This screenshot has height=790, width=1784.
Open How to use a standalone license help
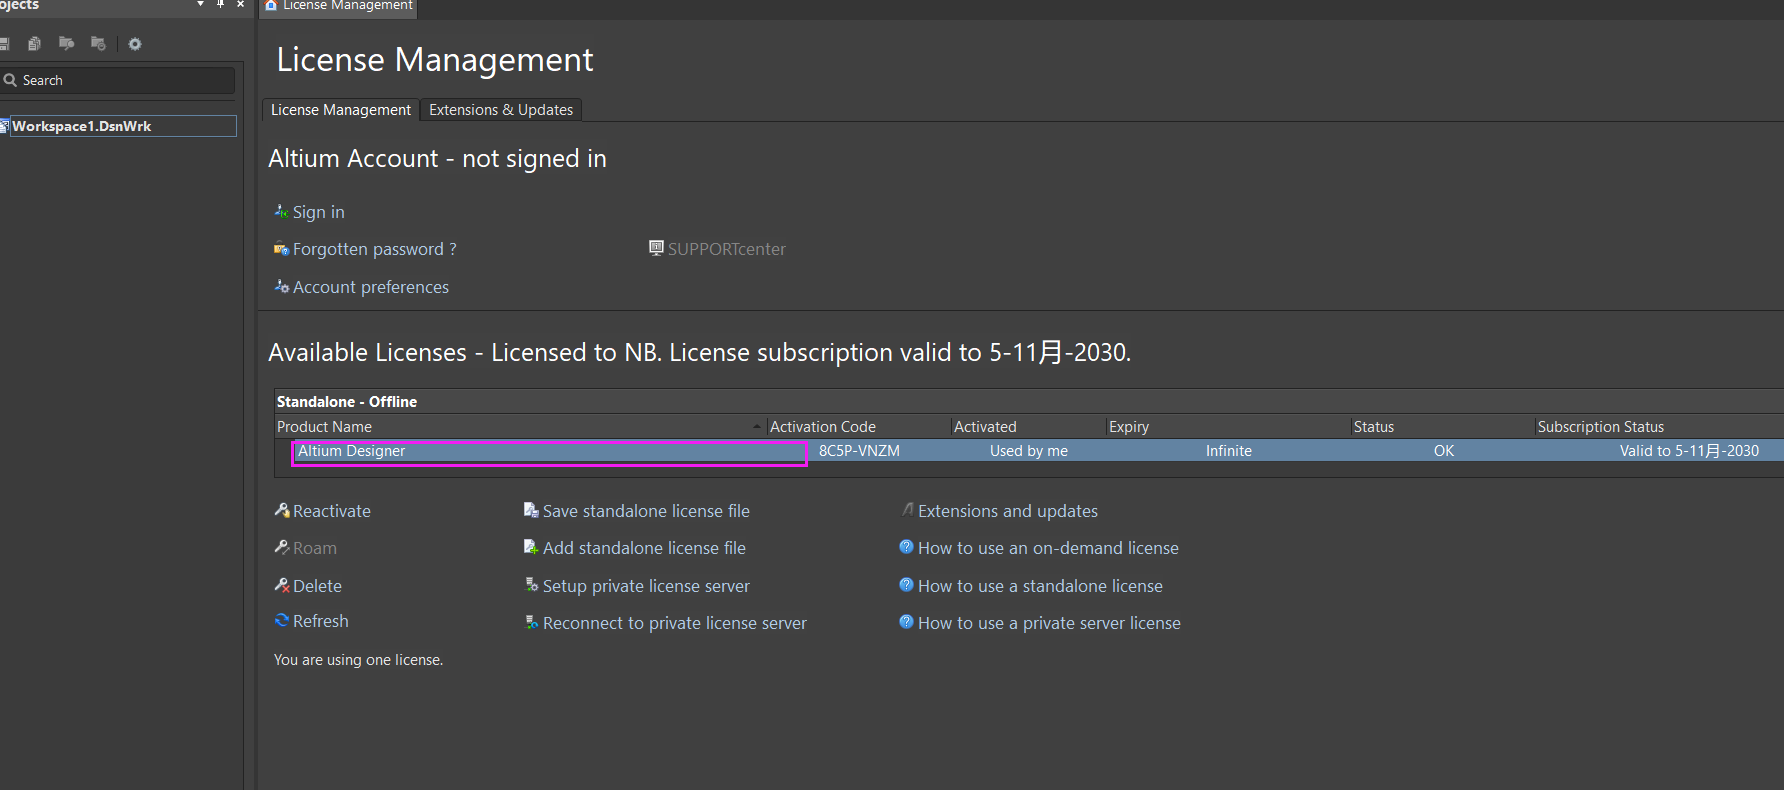tap(1040, 586)
